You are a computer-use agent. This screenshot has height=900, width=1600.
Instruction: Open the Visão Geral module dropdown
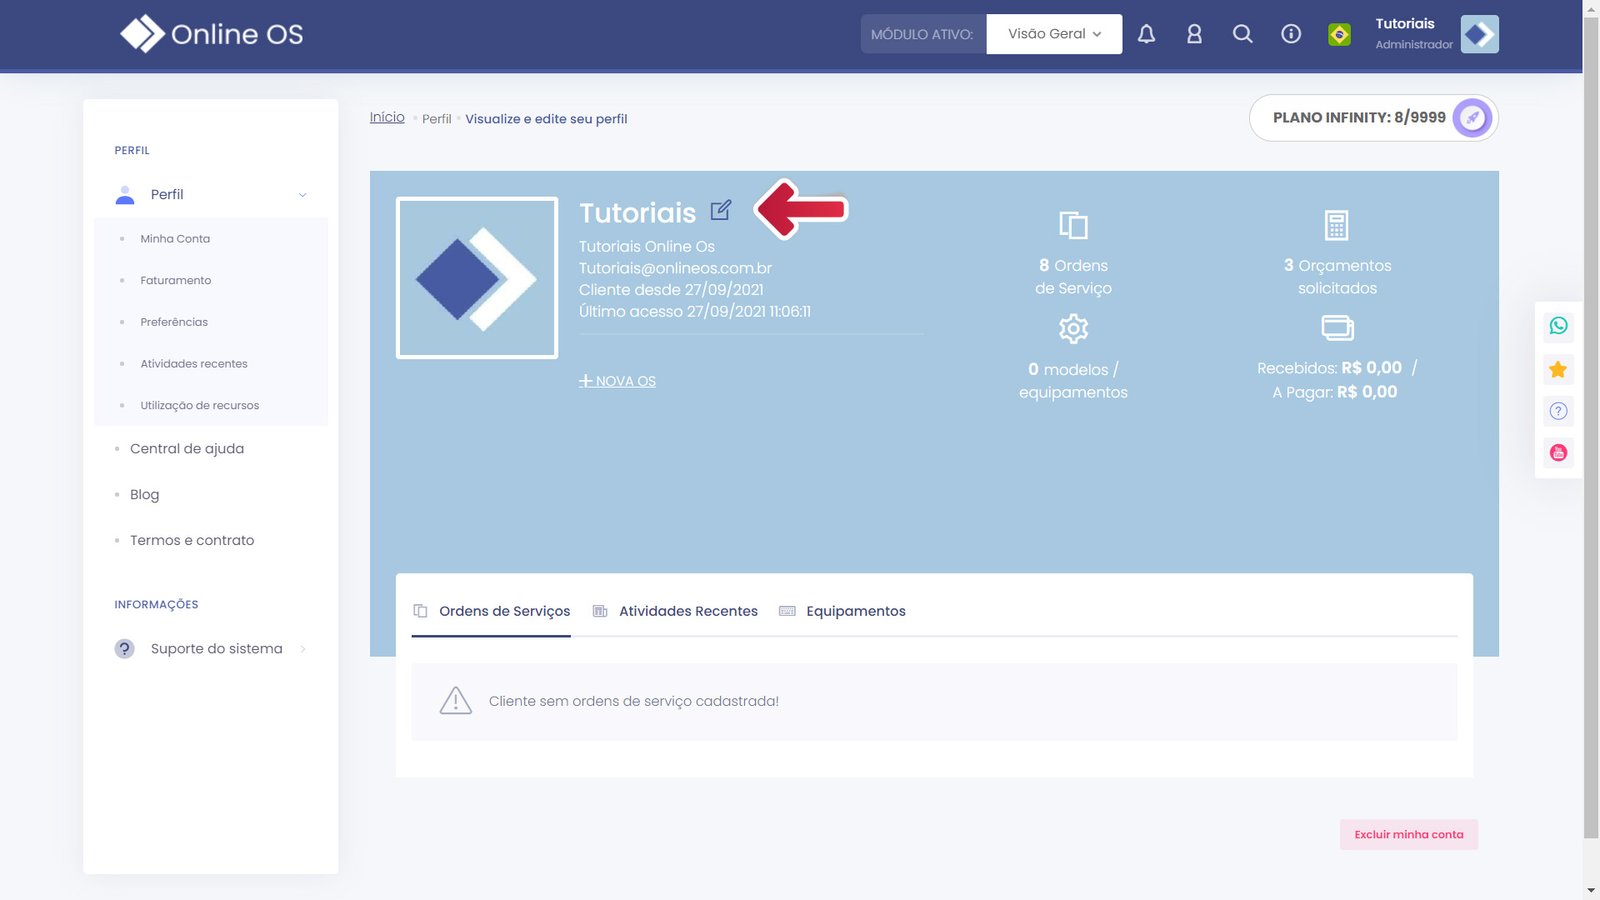pos(1054,34)
